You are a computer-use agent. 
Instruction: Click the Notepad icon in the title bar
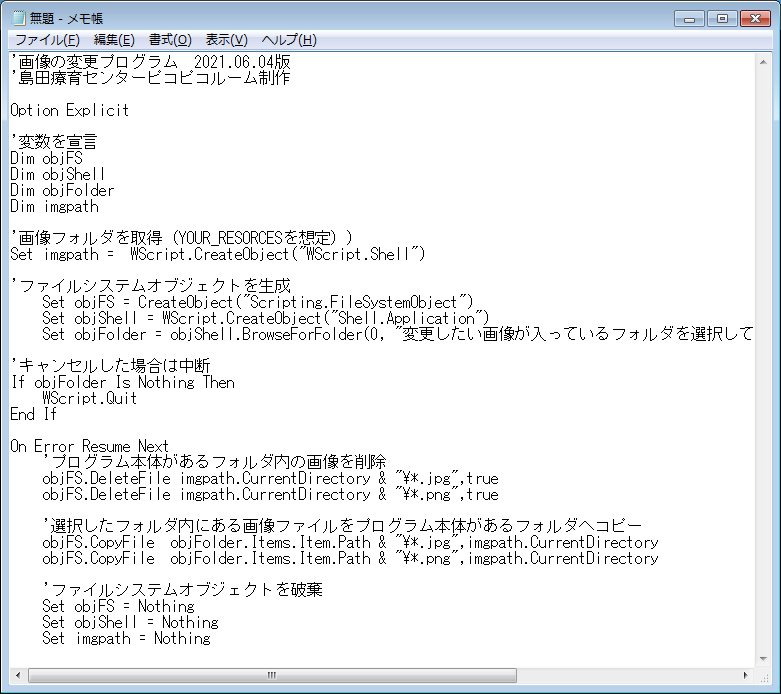(18, 18)
